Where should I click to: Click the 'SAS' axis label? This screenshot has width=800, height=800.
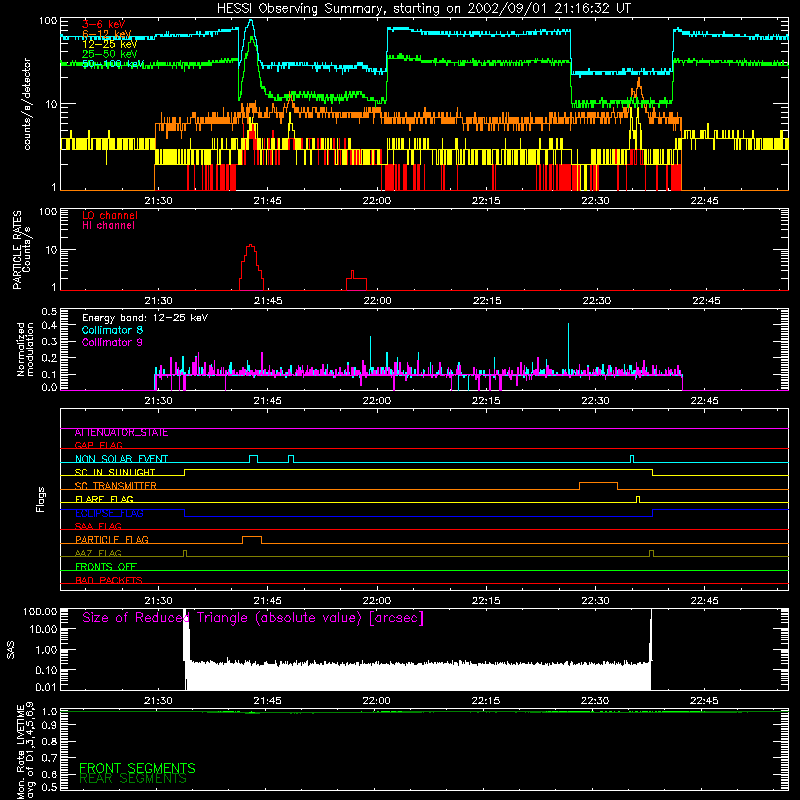coord(10,650)
